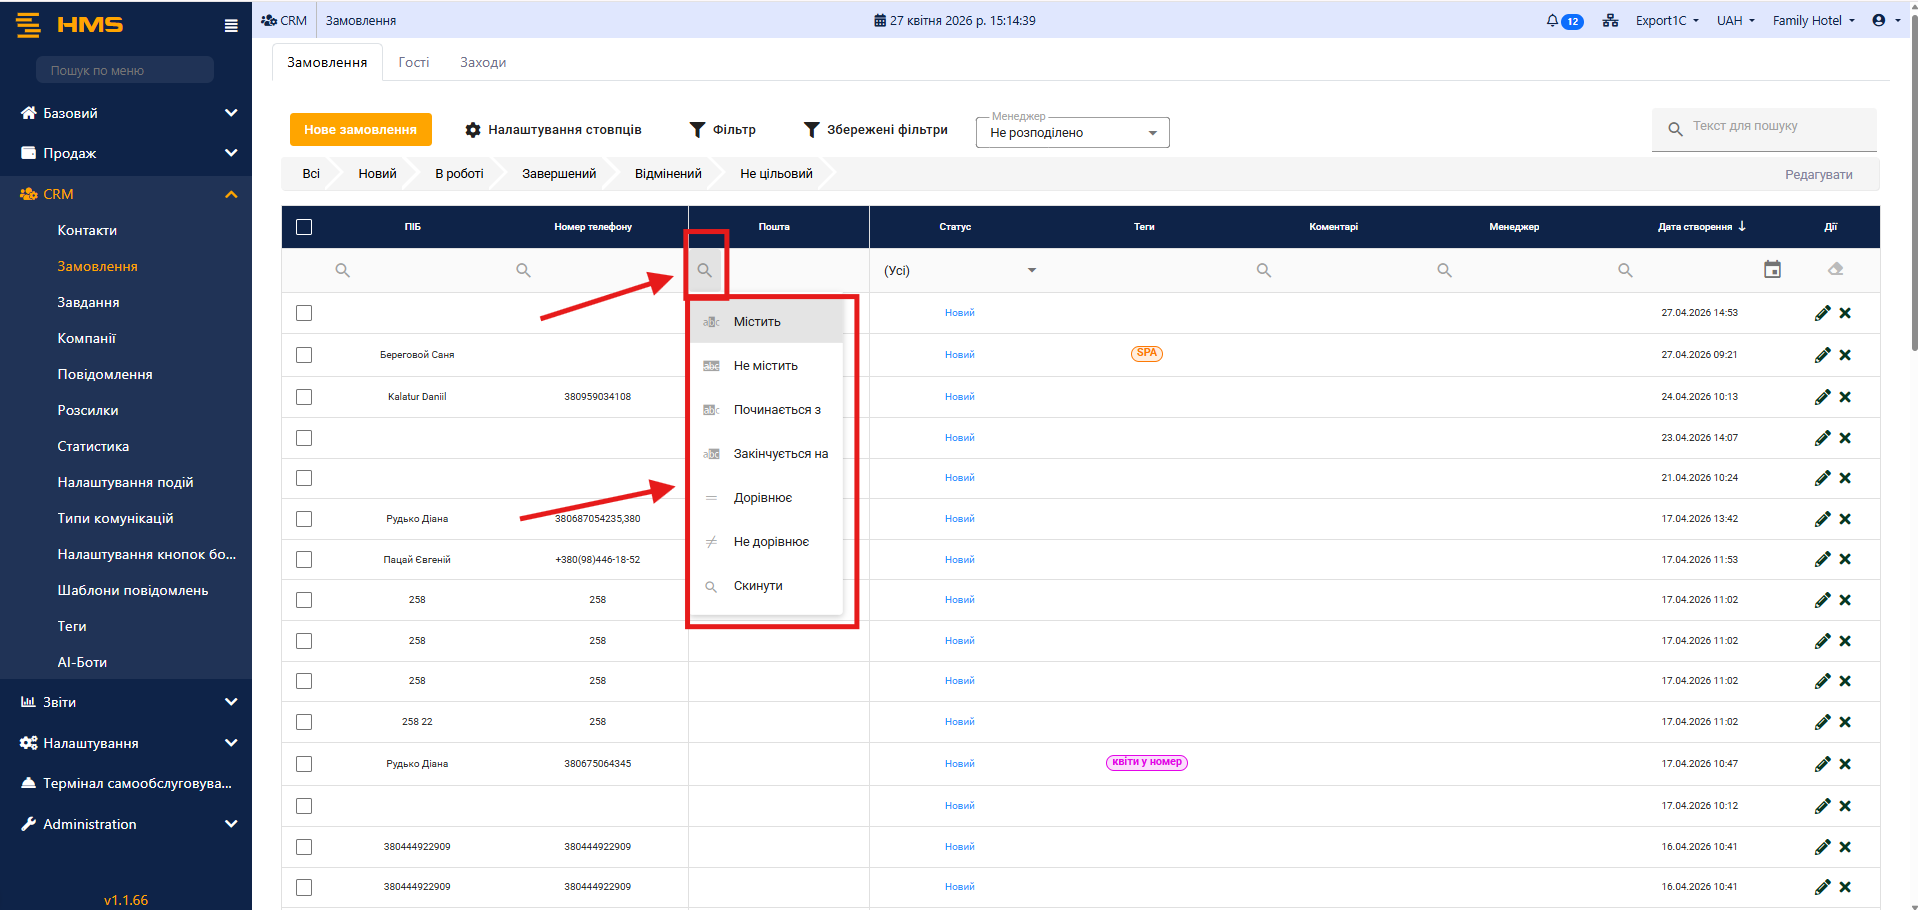Open the calendar icon in the date filter
This screenshot has height=910, width=1918.
click(x=1772, y=270)
